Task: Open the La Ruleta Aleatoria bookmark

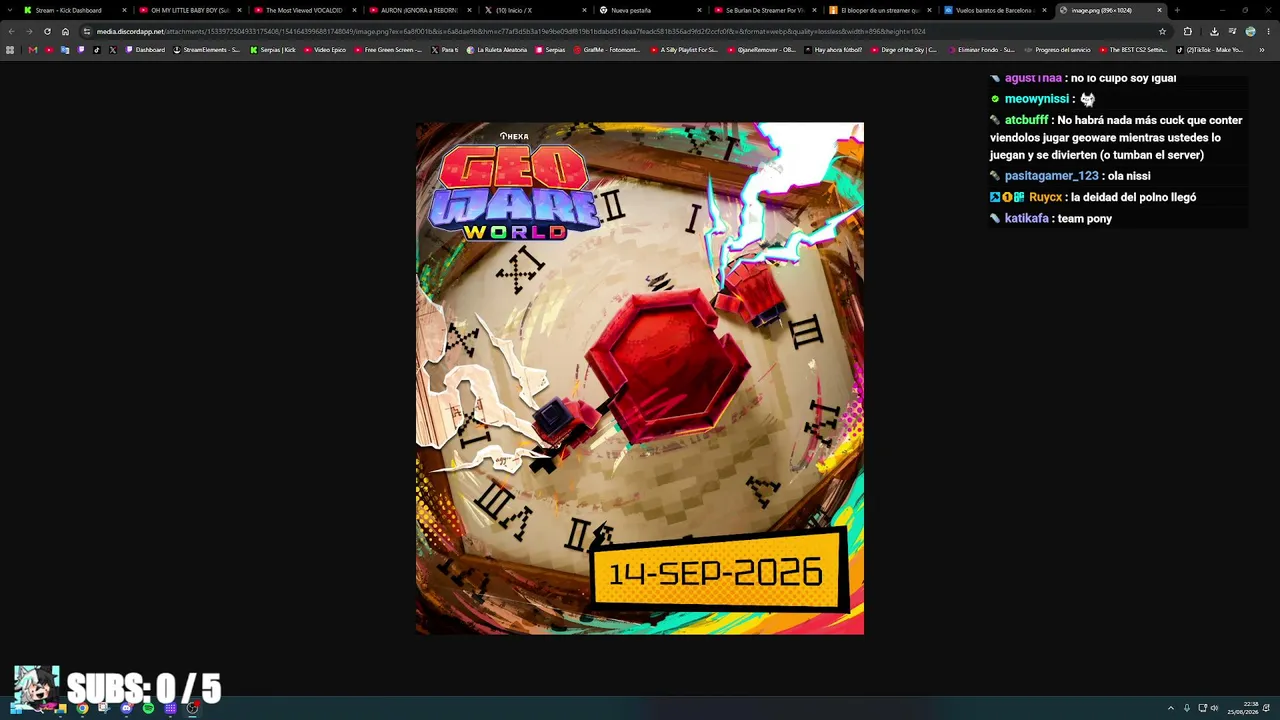Action: [498, 50]
